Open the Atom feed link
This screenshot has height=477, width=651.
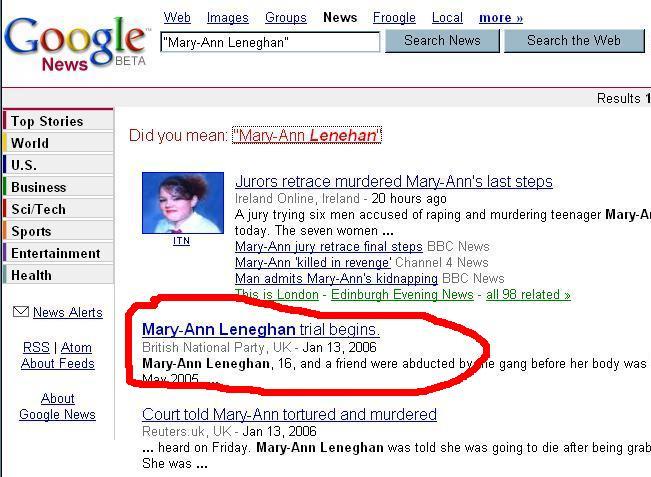(76, 347)
